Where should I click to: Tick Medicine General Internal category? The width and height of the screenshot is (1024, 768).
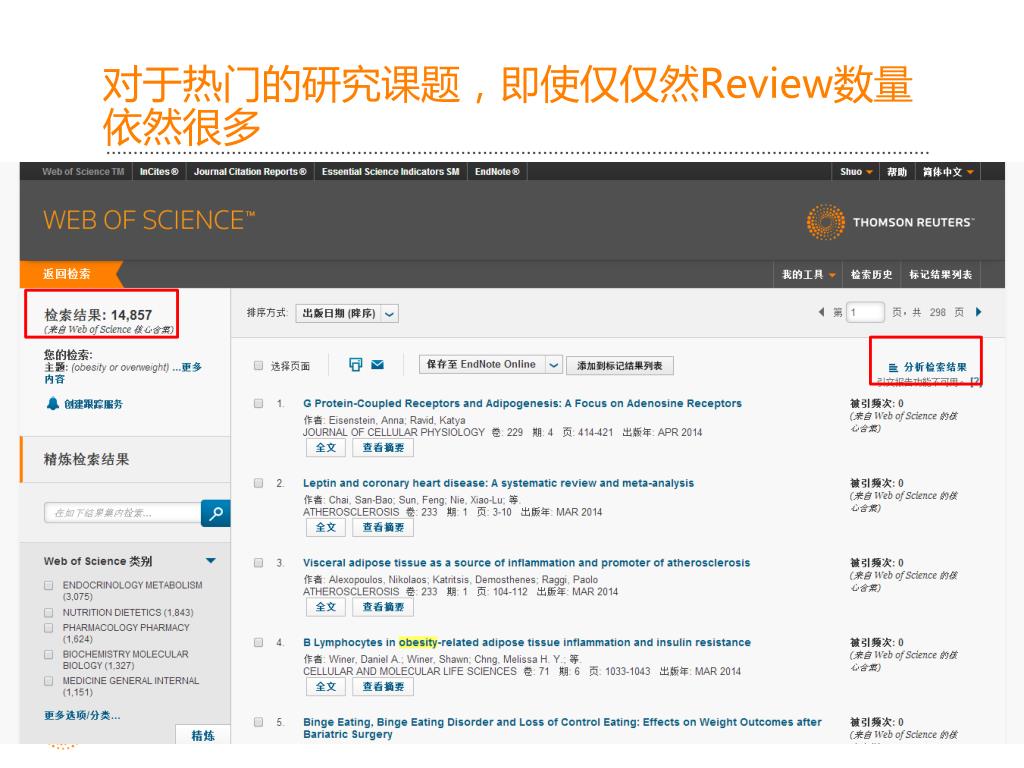[48, 681]
